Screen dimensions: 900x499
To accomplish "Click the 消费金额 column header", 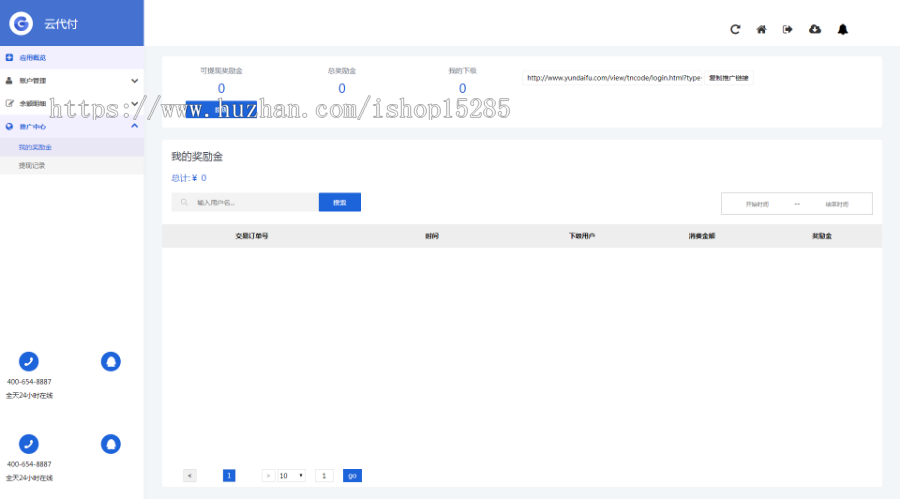I will point(701,236).
